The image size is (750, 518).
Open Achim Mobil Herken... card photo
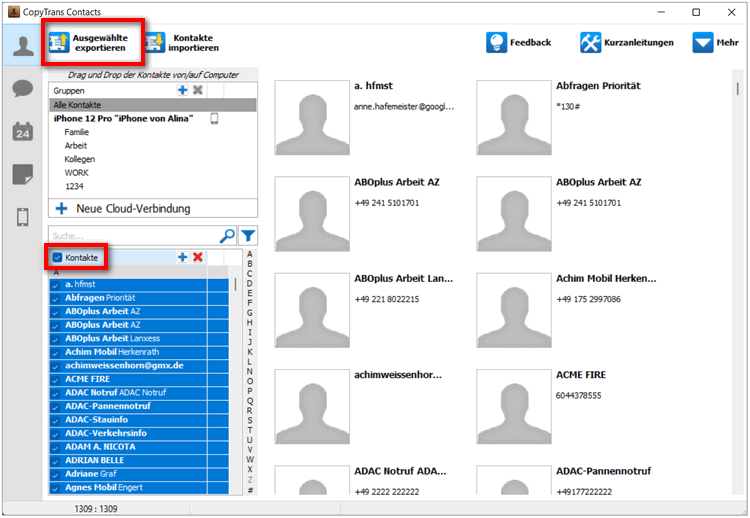click(x=514, y=310)
